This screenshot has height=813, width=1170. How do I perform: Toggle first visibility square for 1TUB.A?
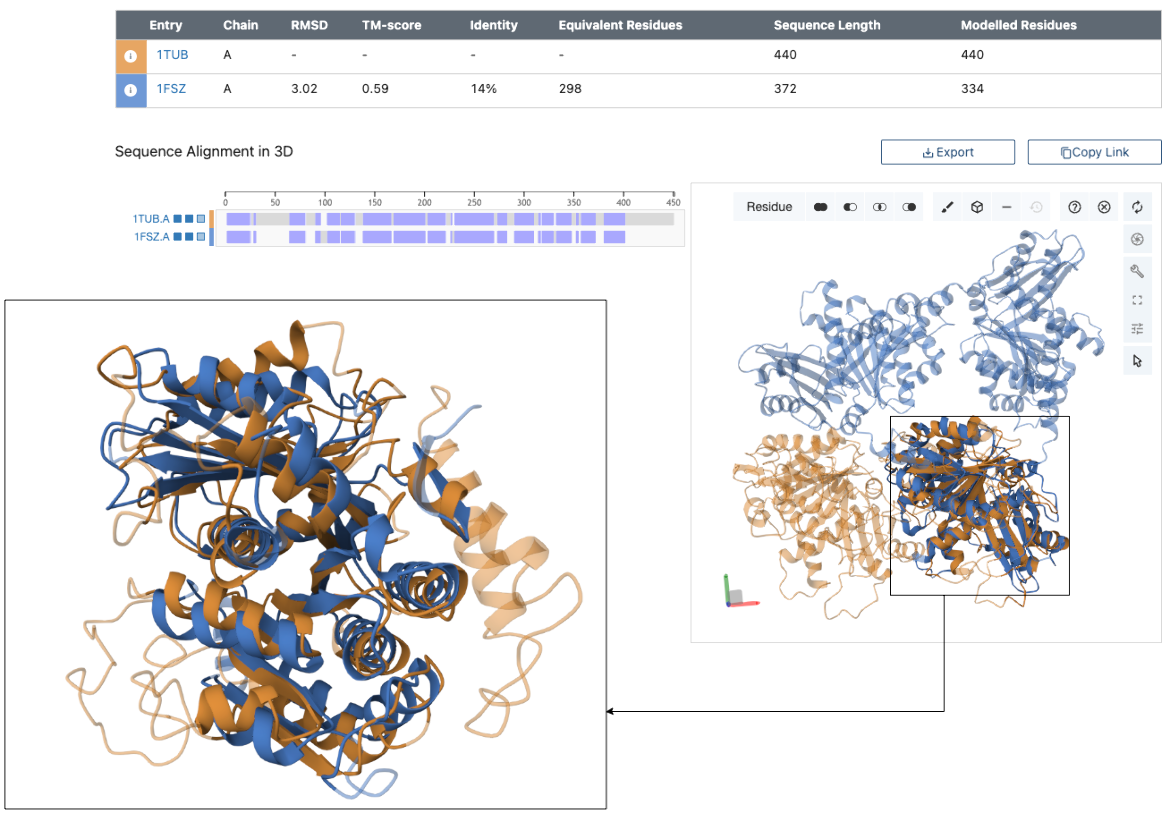tap(178, 218)
